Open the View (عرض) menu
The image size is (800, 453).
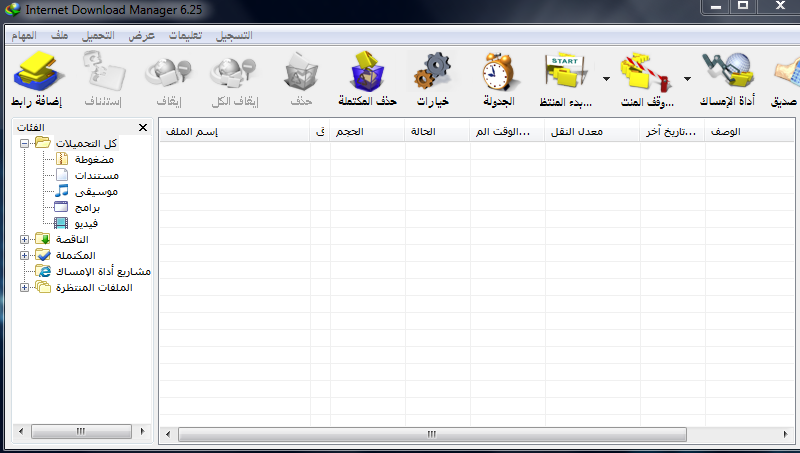[x=141, y=35]
